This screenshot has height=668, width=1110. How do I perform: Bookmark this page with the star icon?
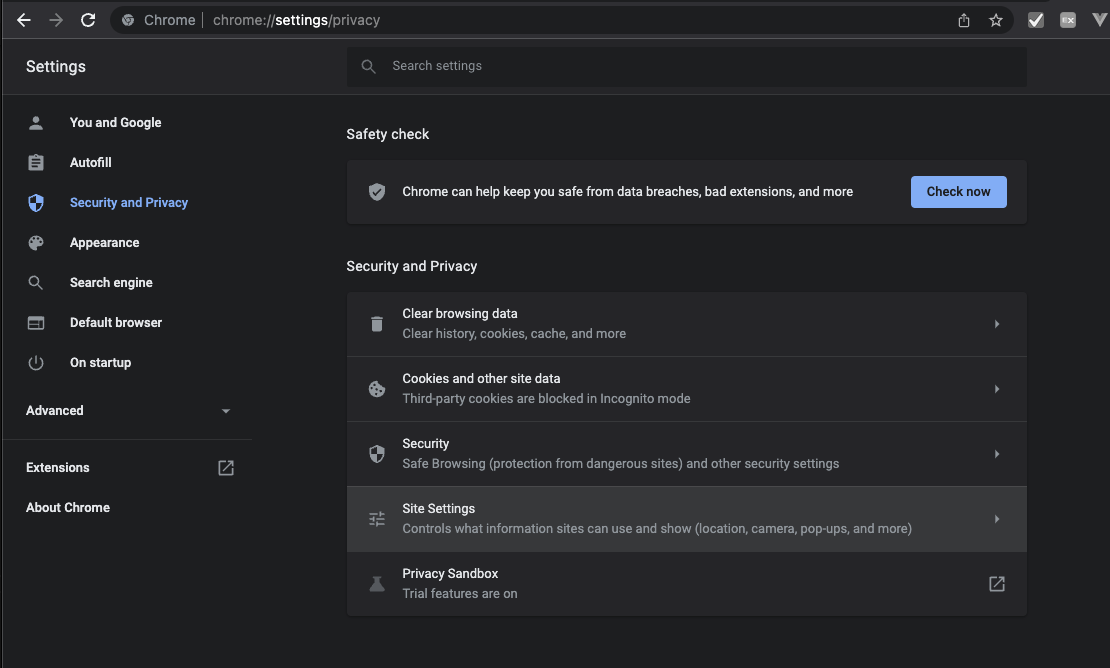pos(996,21)
